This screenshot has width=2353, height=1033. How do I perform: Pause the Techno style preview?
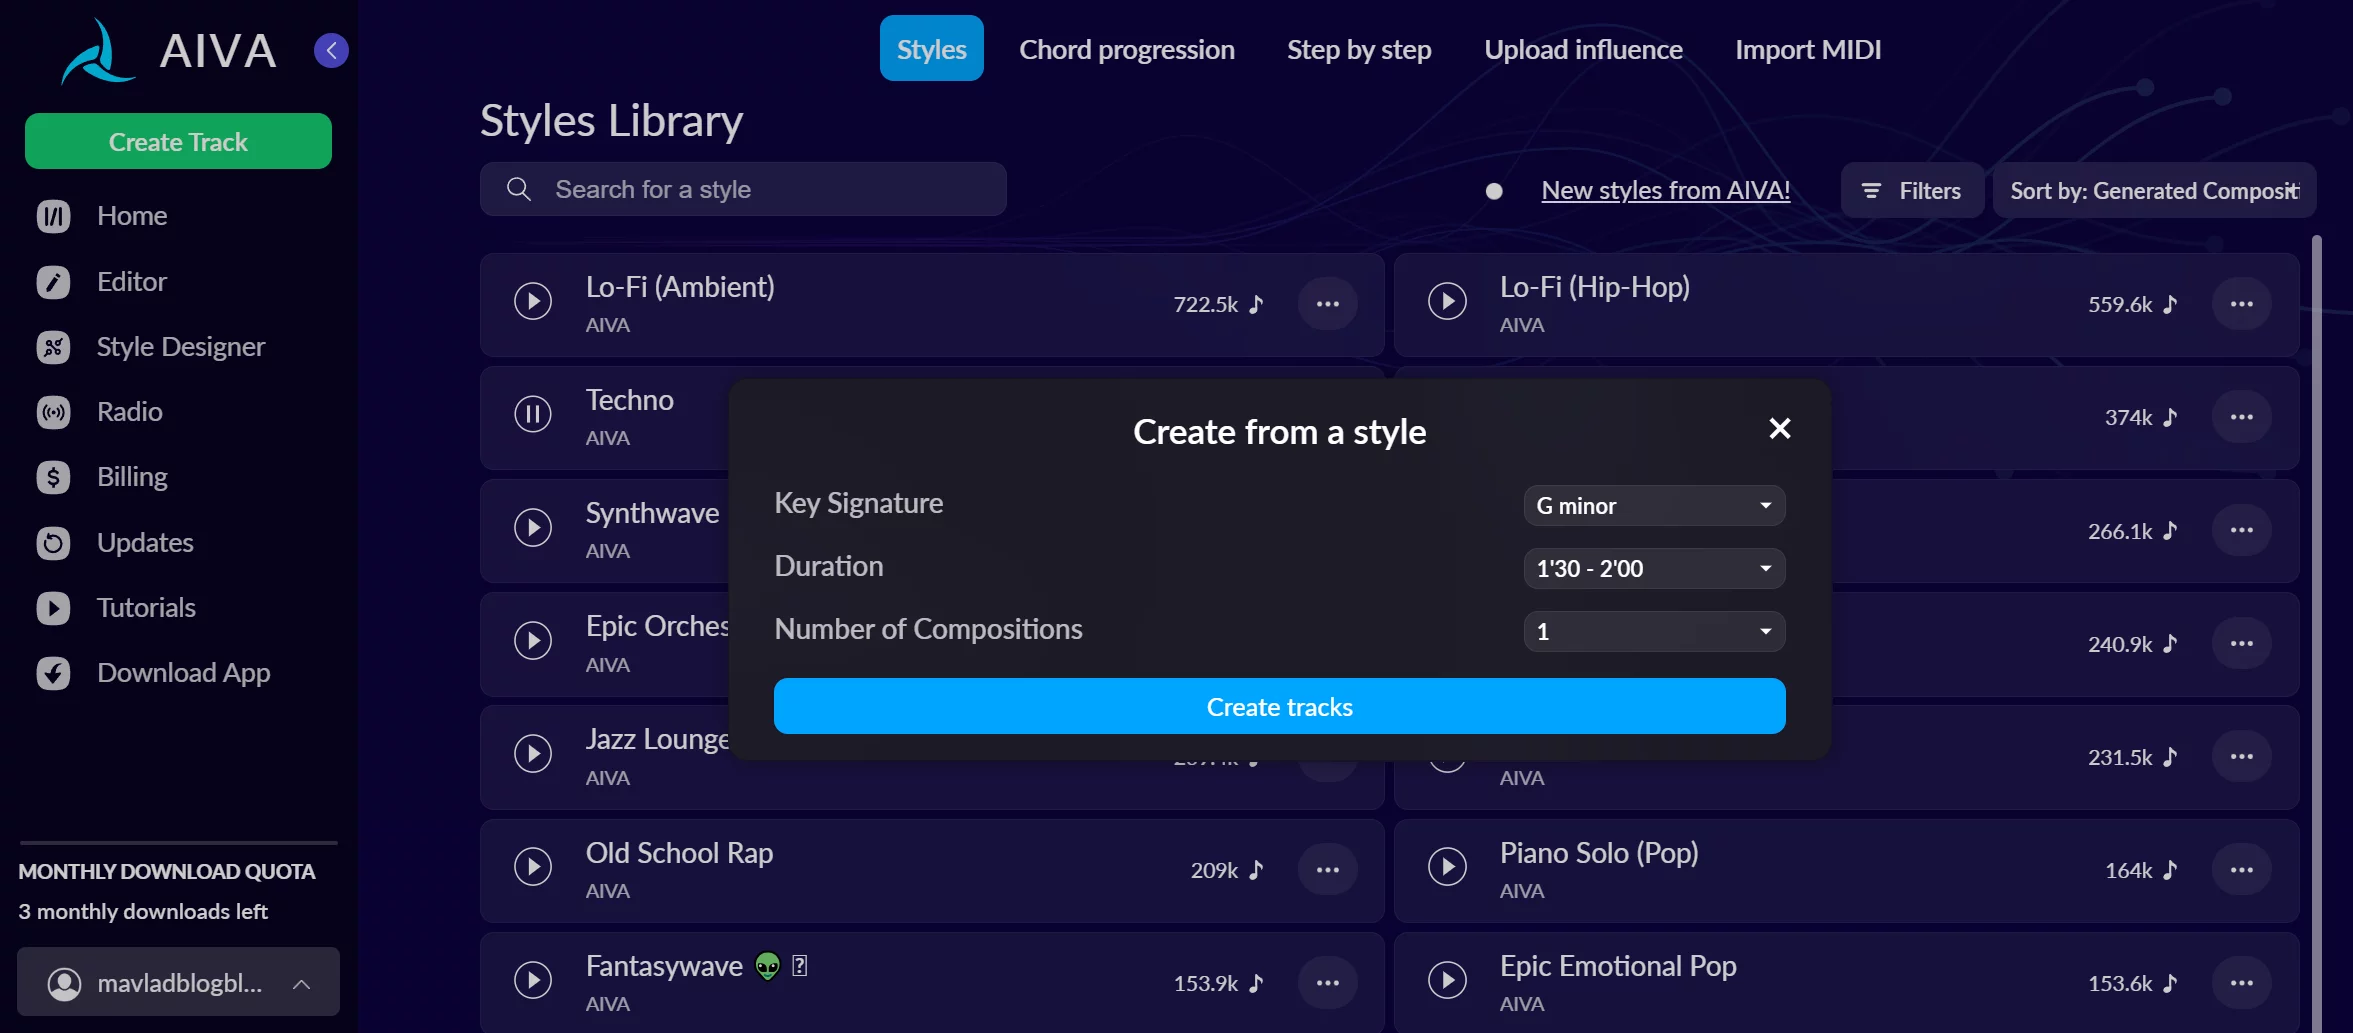[533, 414]
